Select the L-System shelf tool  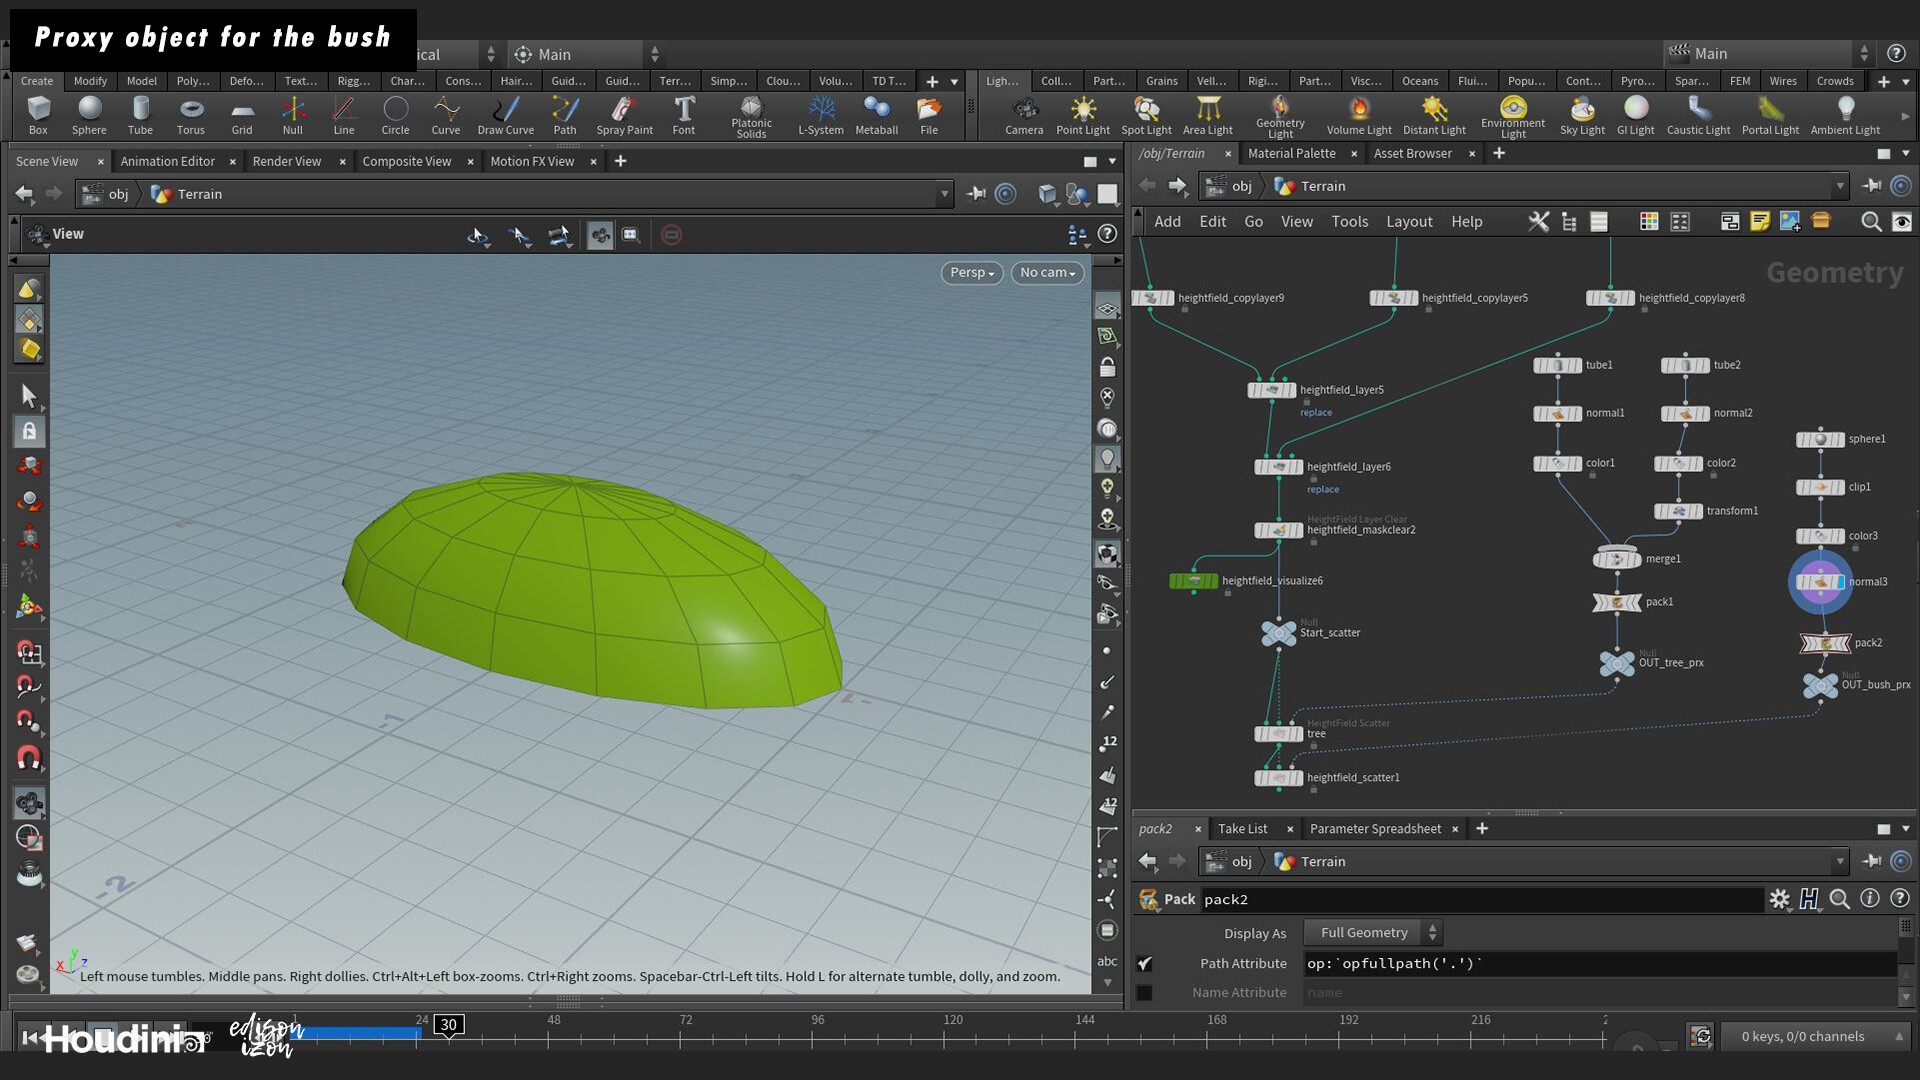coord(821,113)
